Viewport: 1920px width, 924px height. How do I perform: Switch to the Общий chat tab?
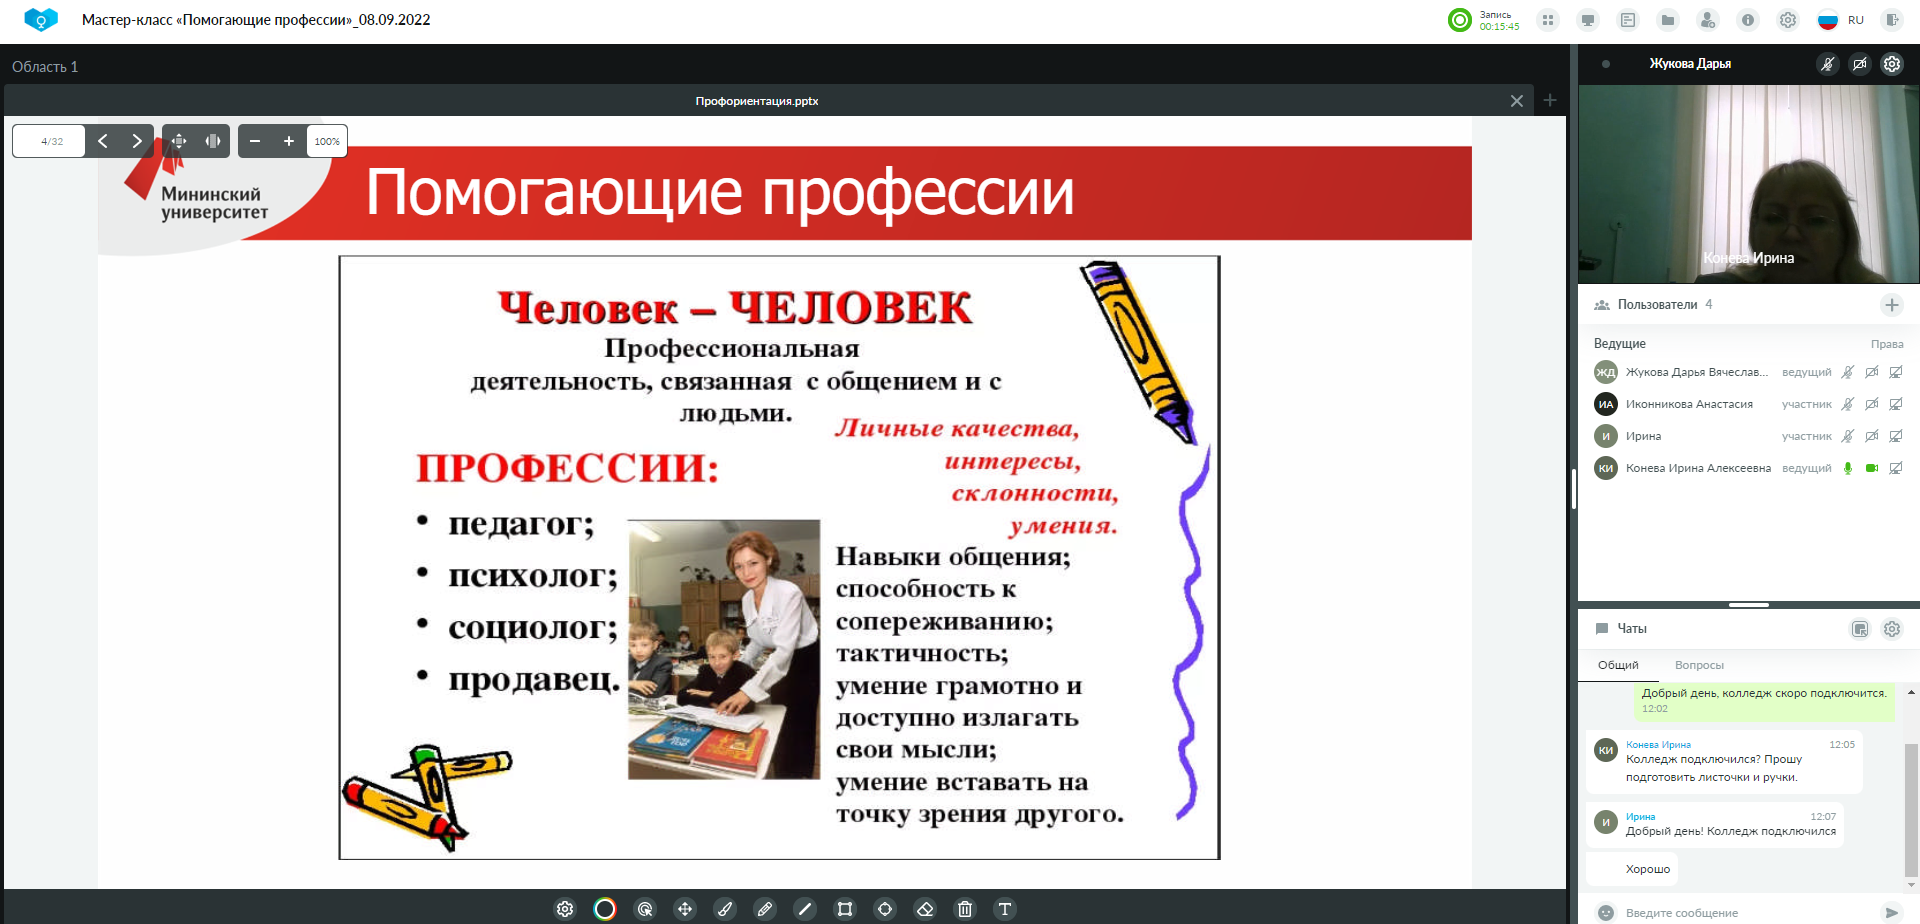1618,665
